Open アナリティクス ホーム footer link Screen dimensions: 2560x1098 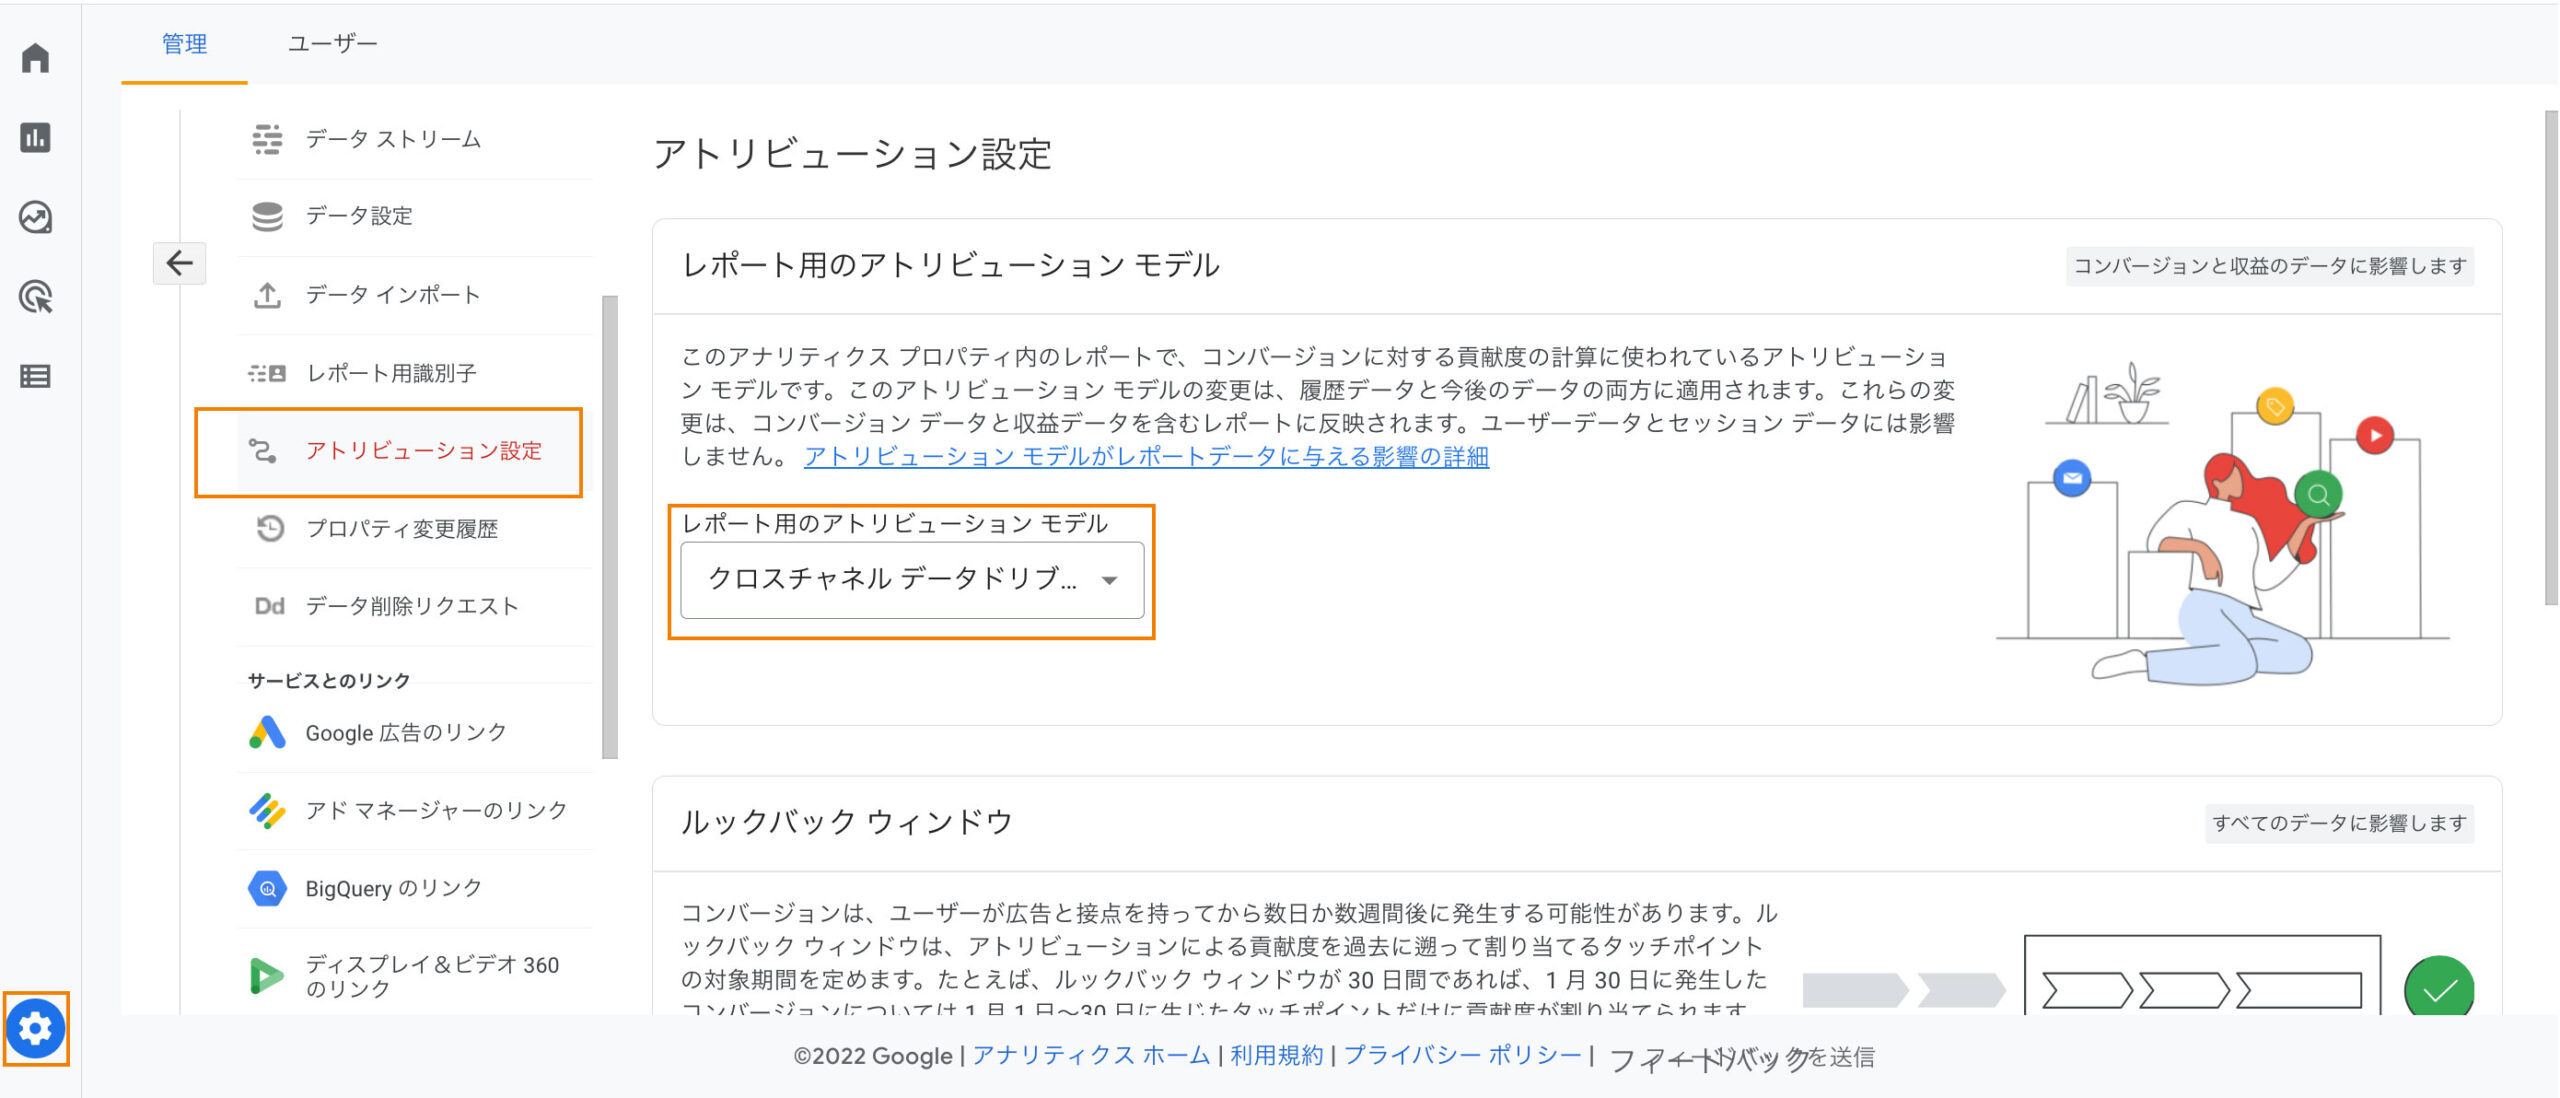click(x=1091, y=1056)
